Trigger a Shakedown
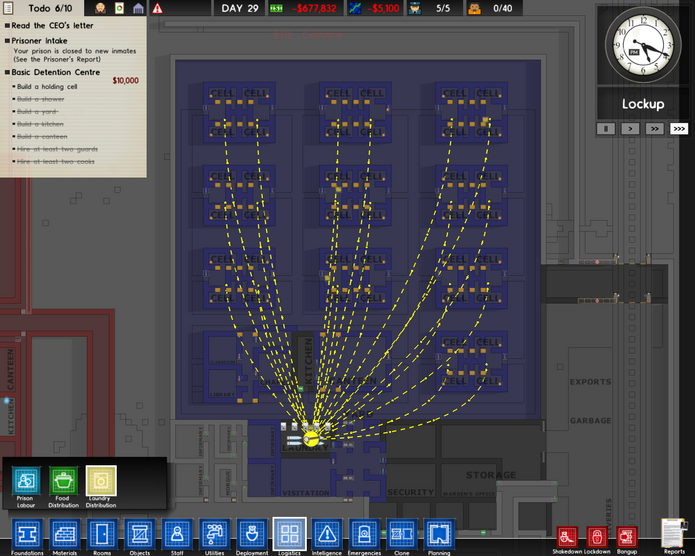 567,537
